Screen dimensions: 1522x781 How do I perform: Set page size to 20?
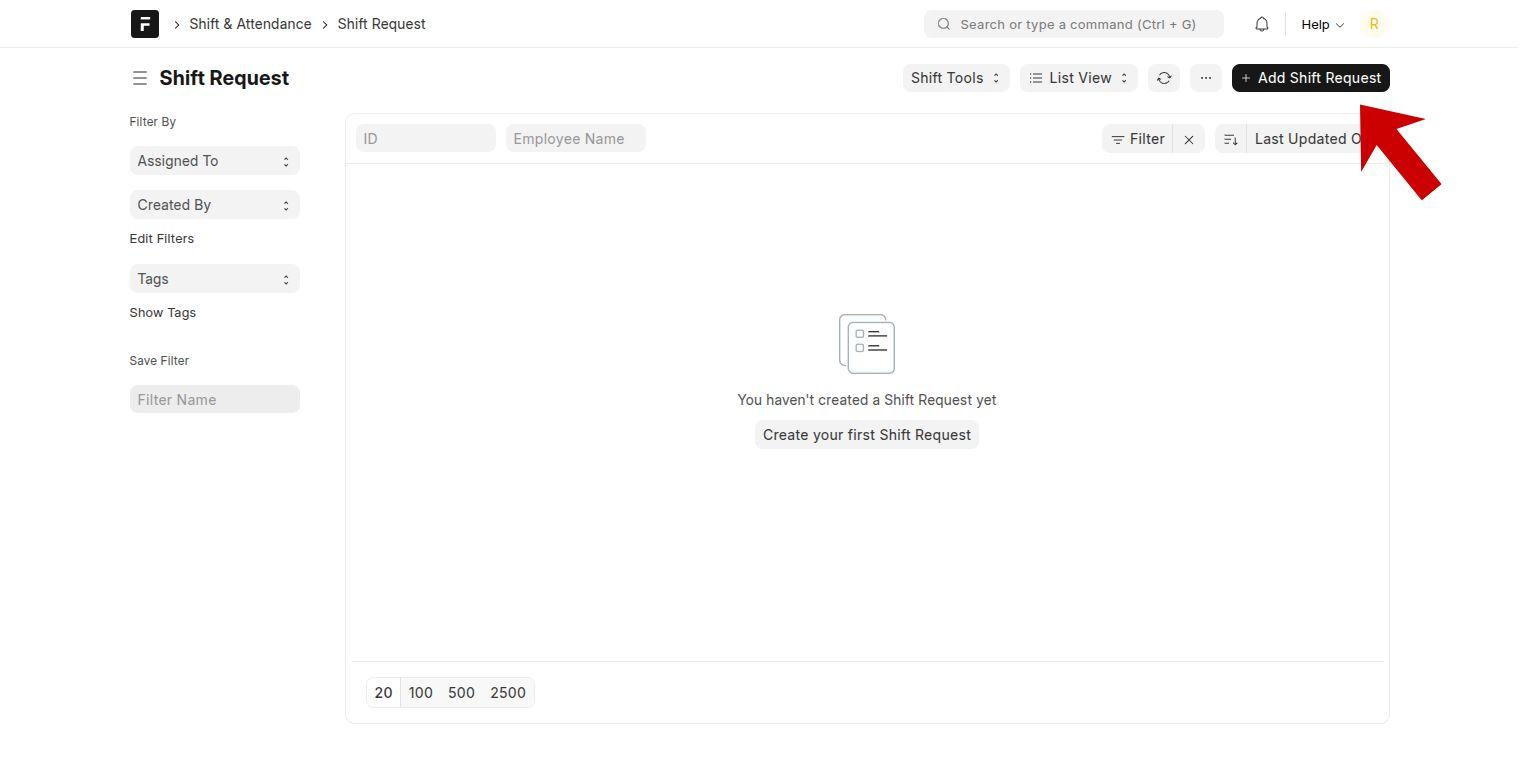[x=383, y=693]
